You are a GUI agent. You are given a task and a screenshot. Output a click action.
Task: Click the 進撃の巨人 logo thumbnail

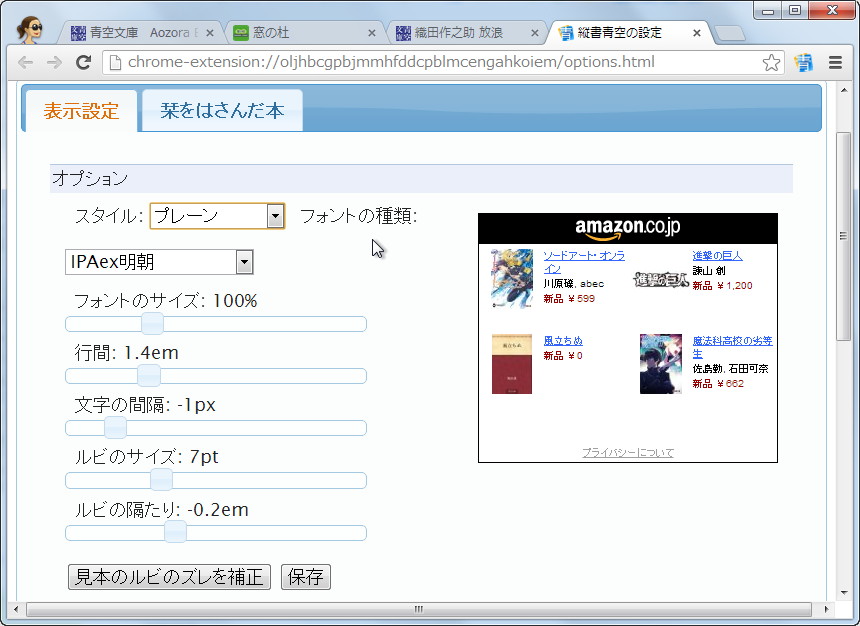pyautogui.click(x=661, y=280)
